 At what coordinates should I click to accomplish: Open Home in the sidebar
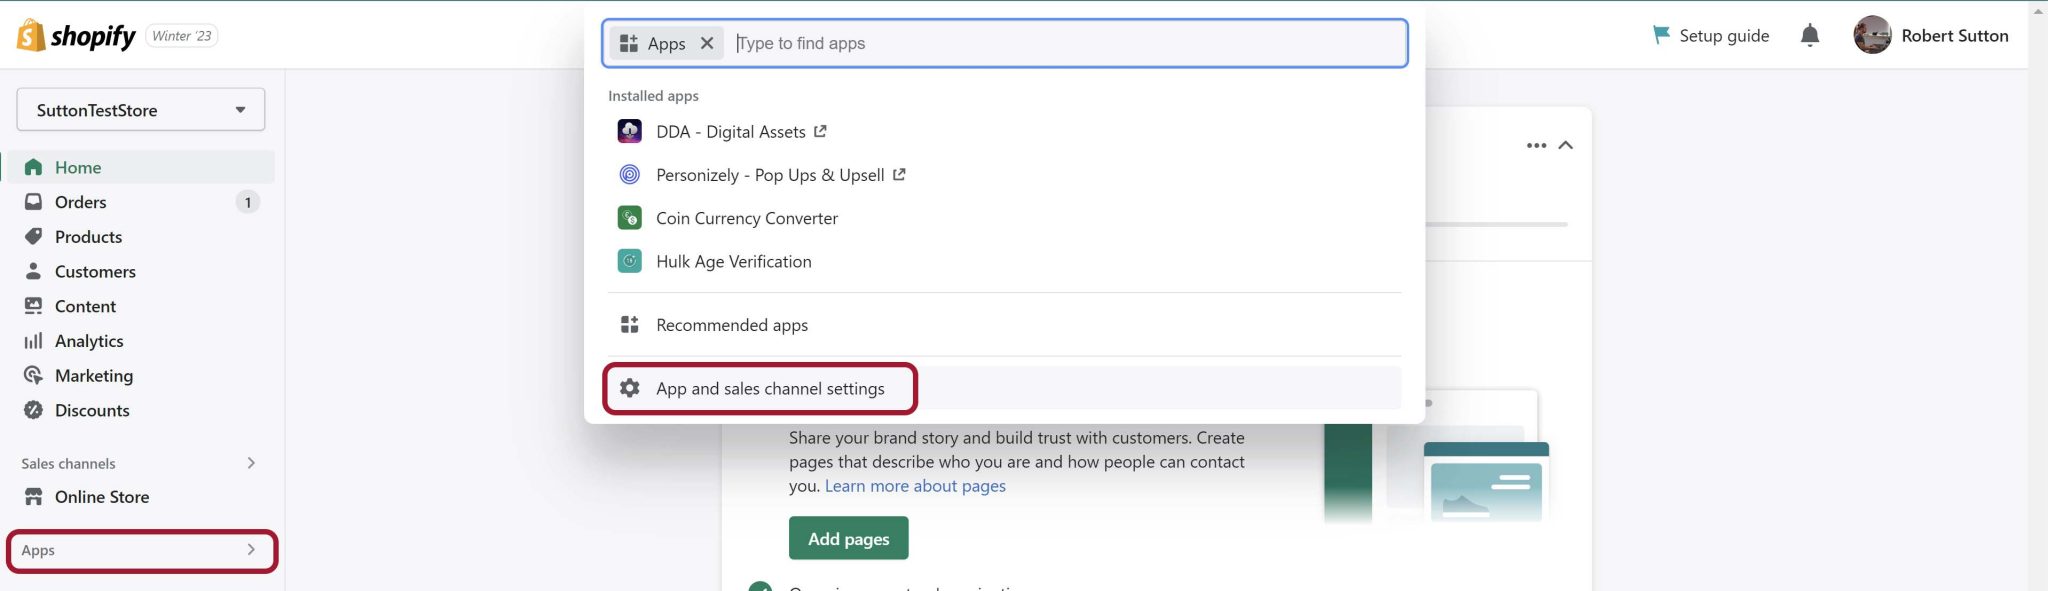pos(141,167)
